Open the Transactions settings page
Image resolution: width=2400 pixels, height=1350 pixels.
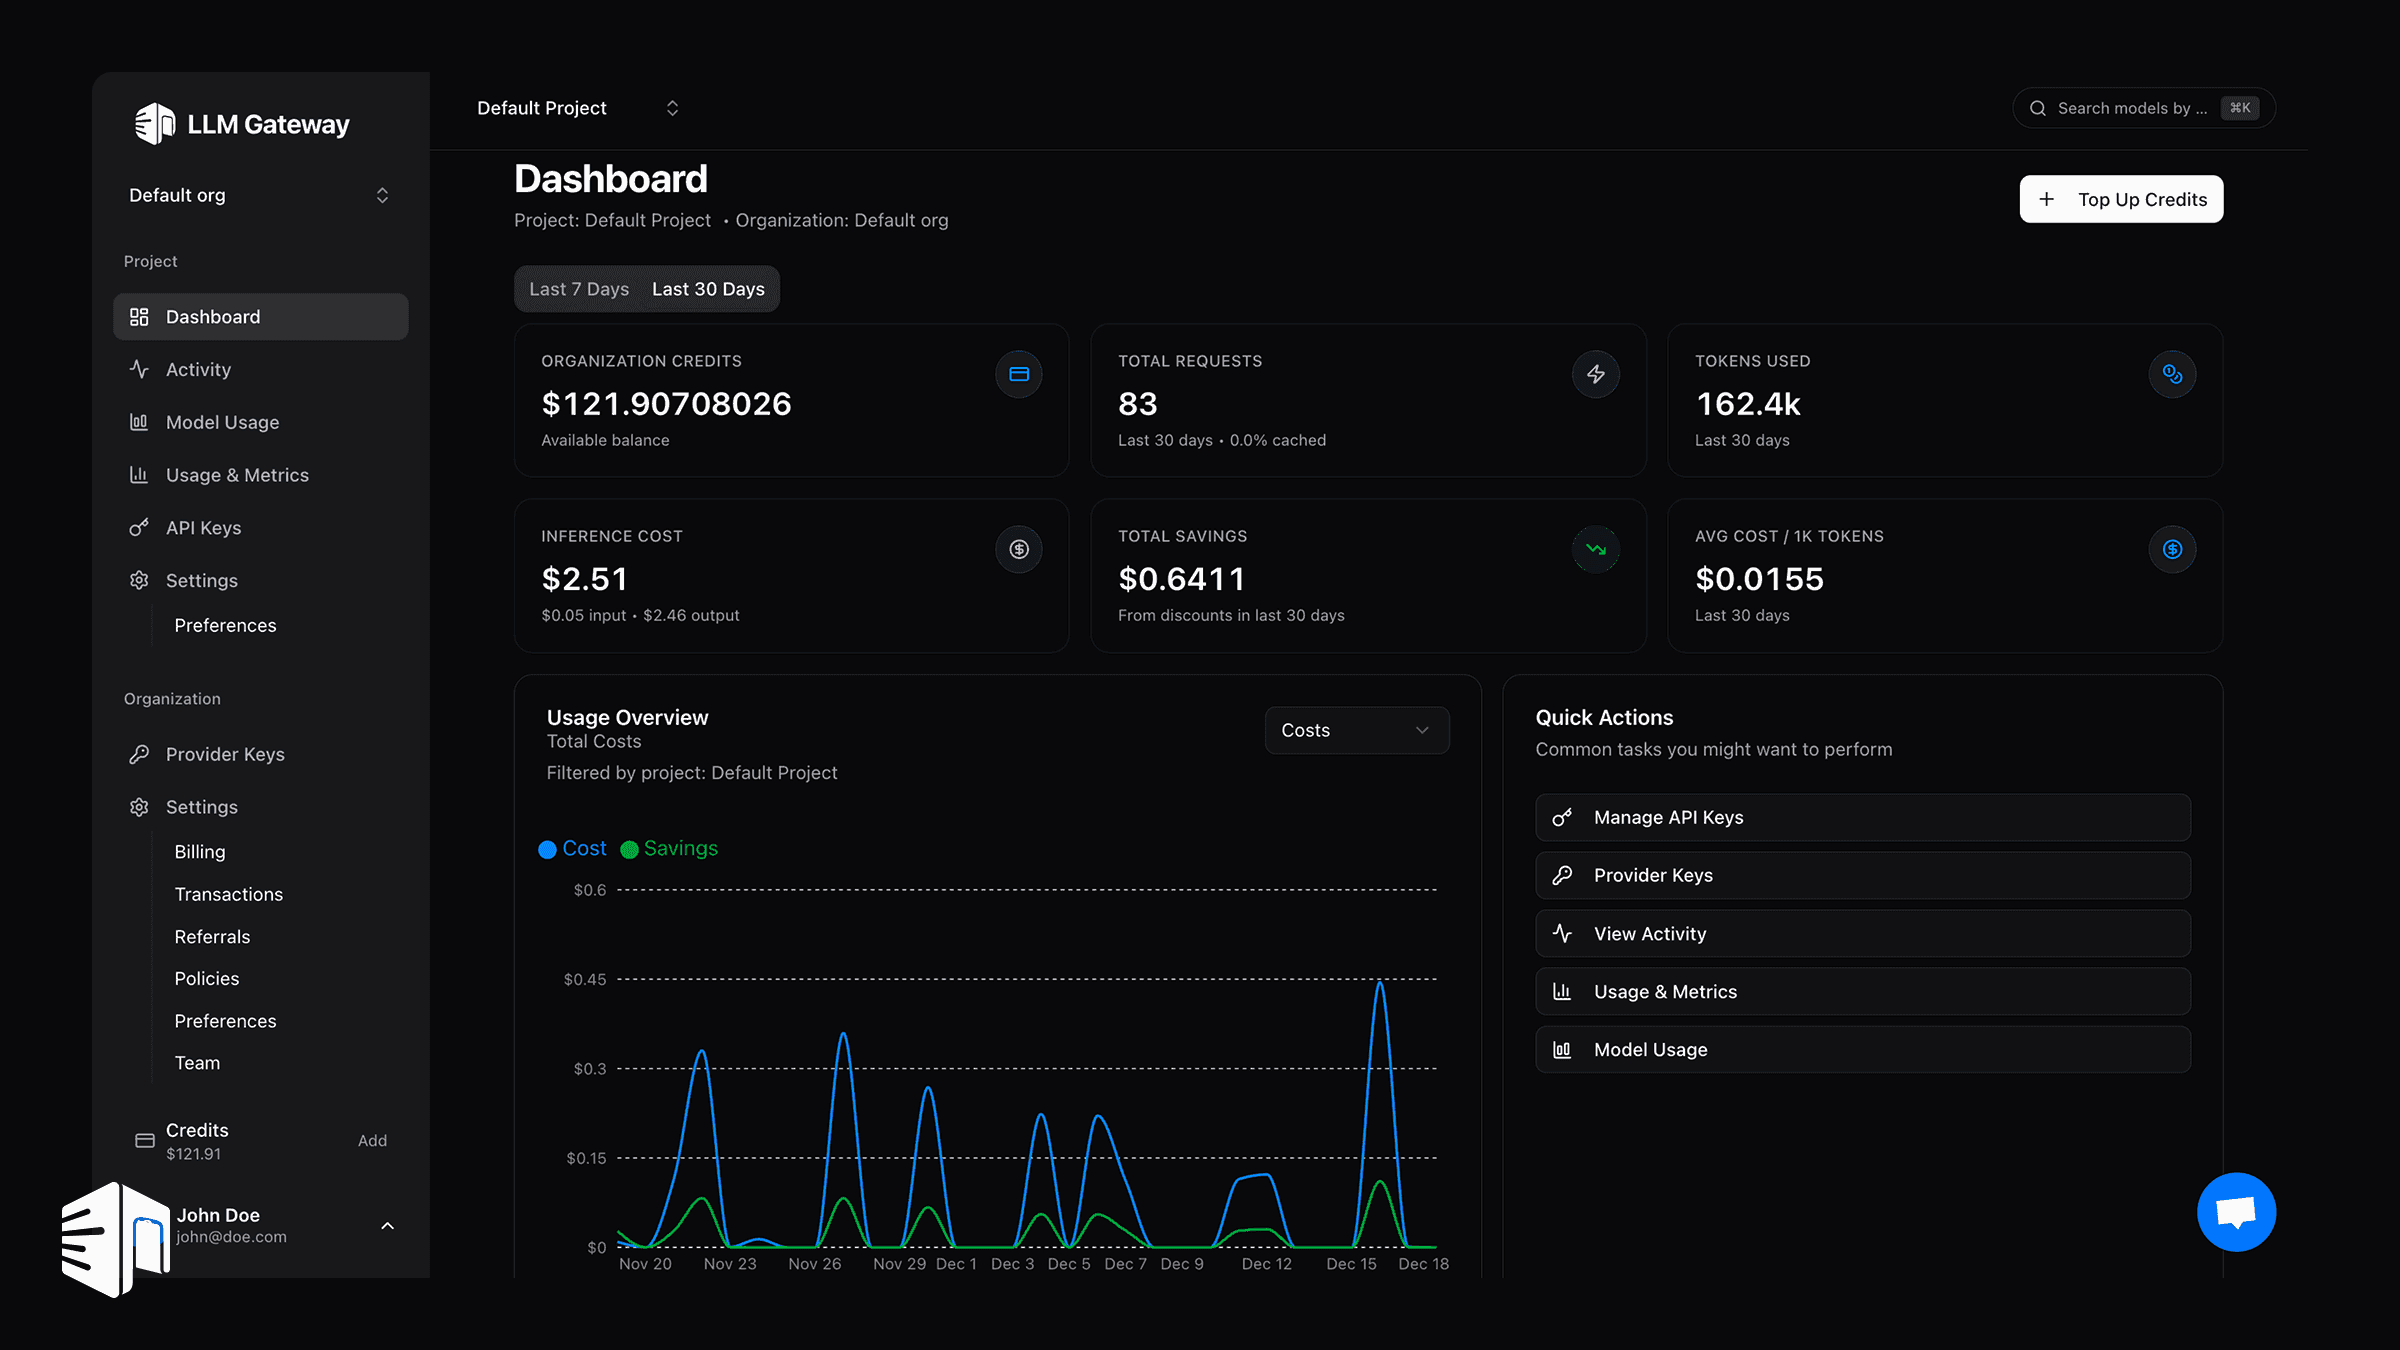click(228, 893)
